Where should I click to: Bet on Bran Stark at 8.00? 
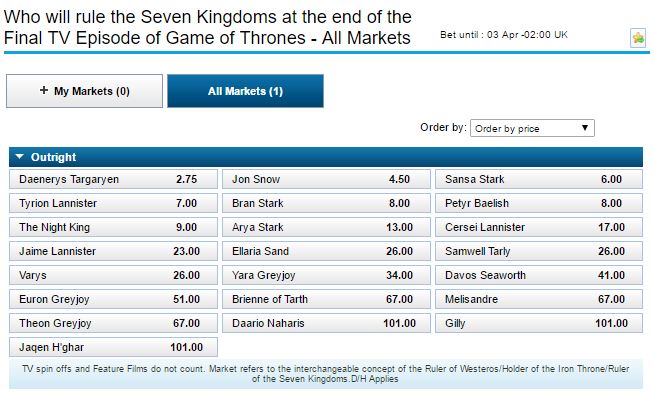coord(326,203)
